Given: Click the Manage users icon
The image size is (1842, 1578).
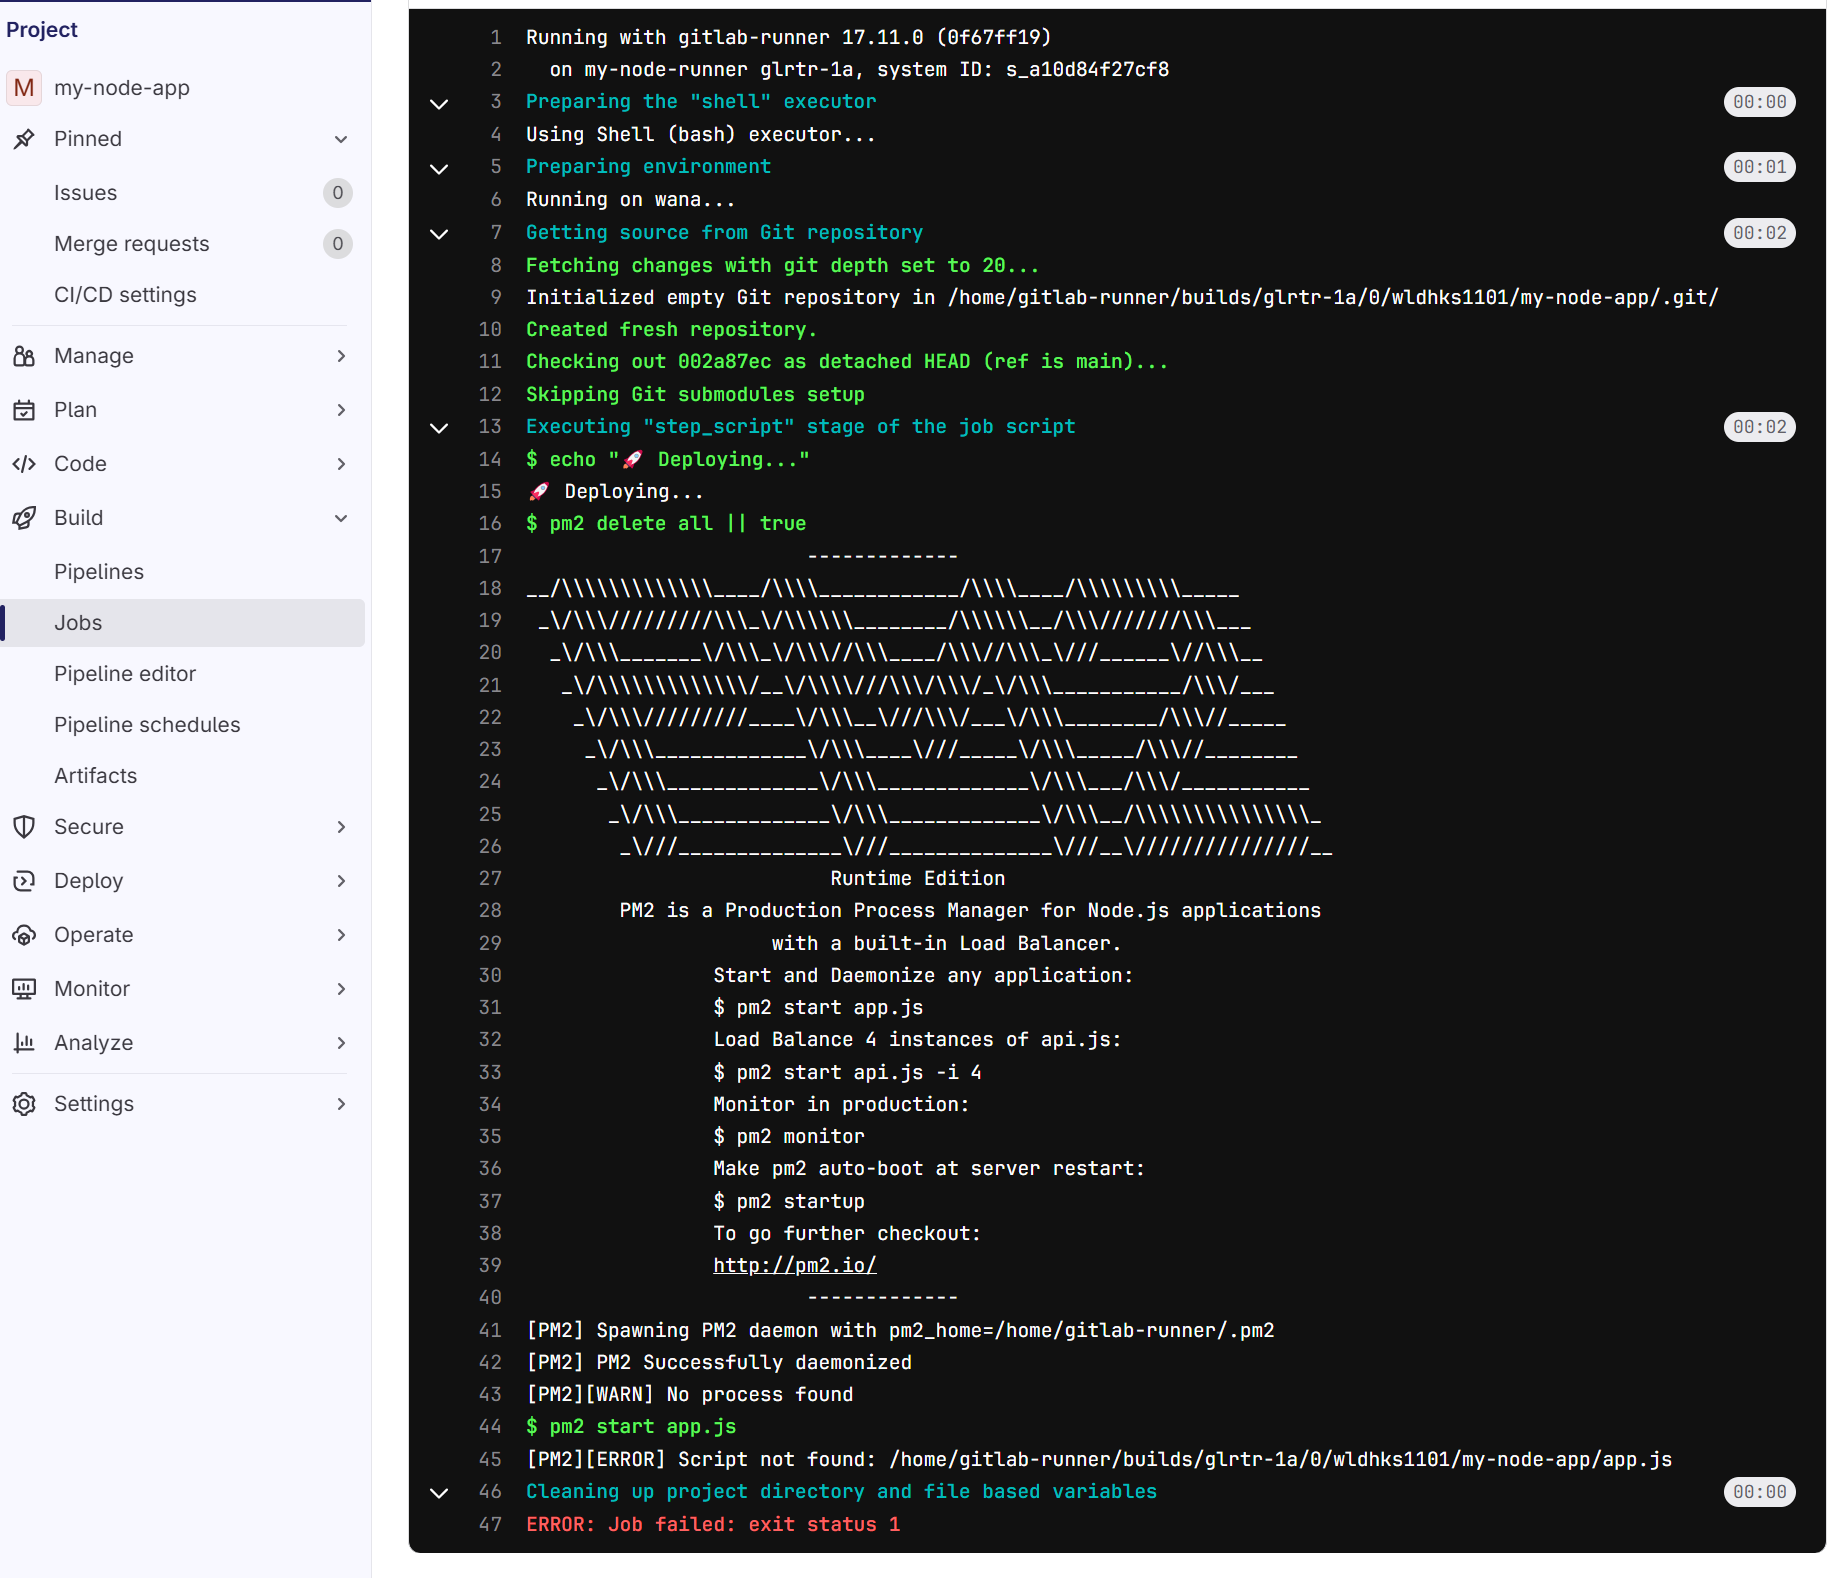Looking at the screenshot, I should click(24, 356).
